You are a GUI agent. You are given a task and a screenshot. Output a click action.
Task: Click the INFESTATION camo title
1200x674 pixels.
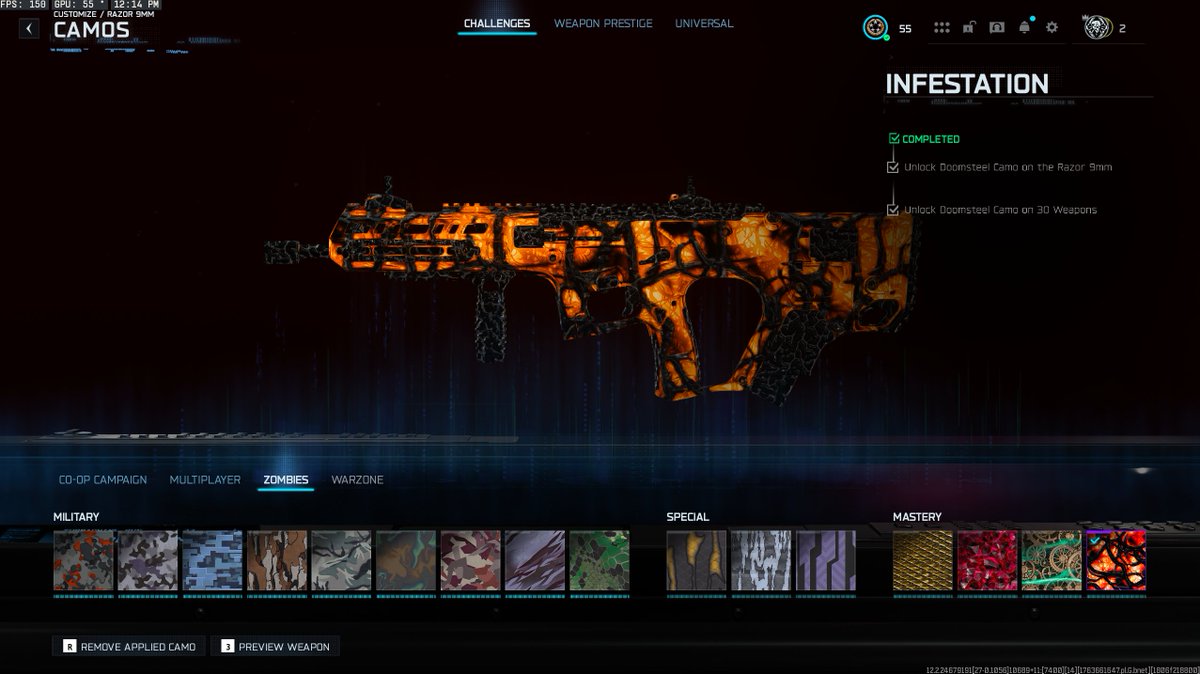[967, 85]
